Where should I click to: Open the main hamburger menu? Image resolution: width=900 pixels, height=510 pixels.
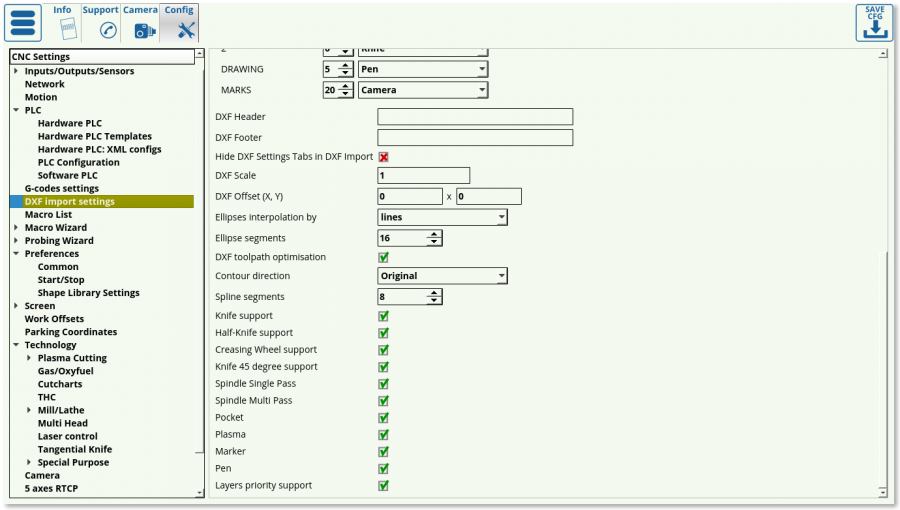point(23,23)
